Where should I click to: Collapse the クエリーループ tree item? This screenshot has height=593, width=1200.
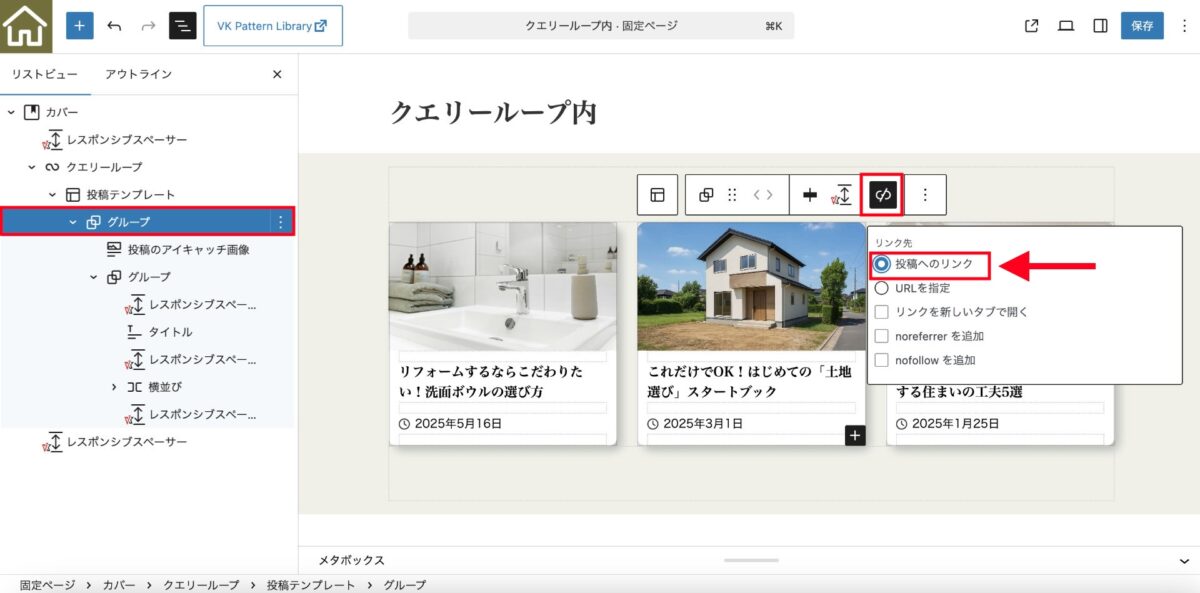click(x=32, y=167)
